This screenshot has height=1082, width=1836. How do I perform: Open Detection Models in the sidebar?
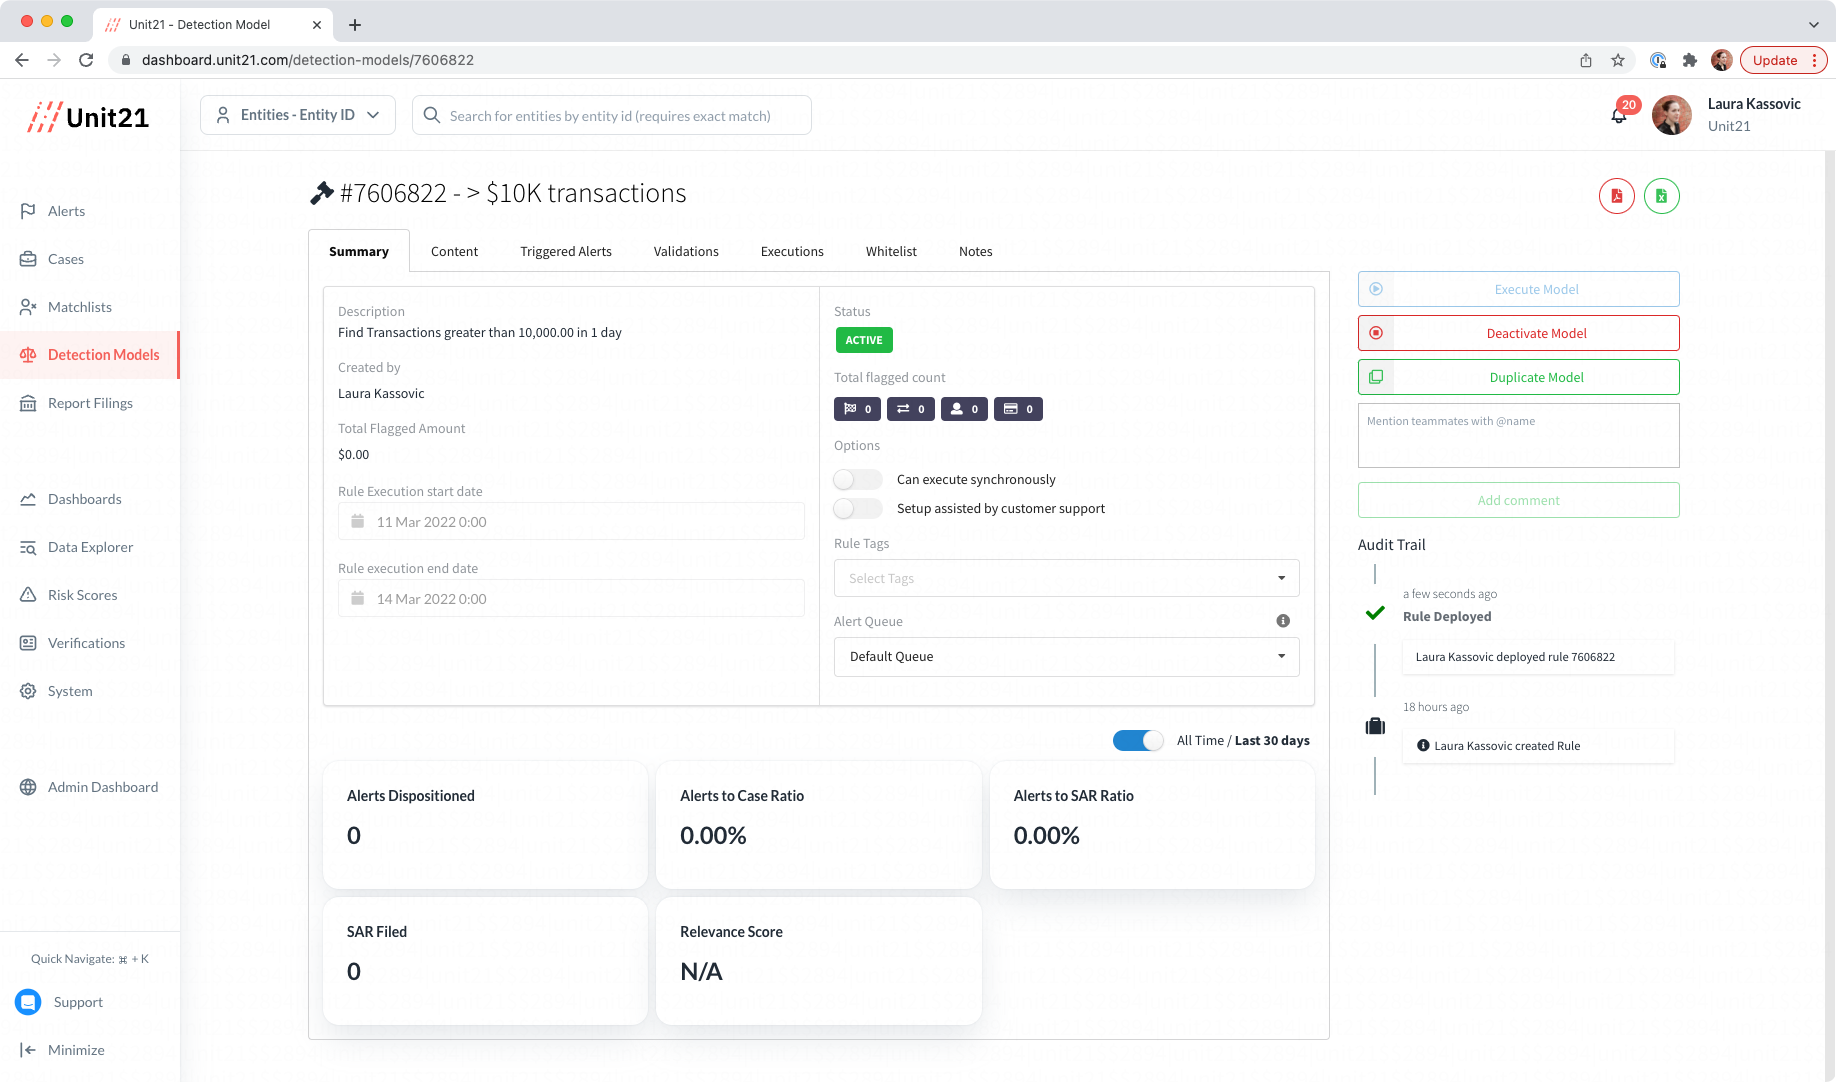coord(90,355)
